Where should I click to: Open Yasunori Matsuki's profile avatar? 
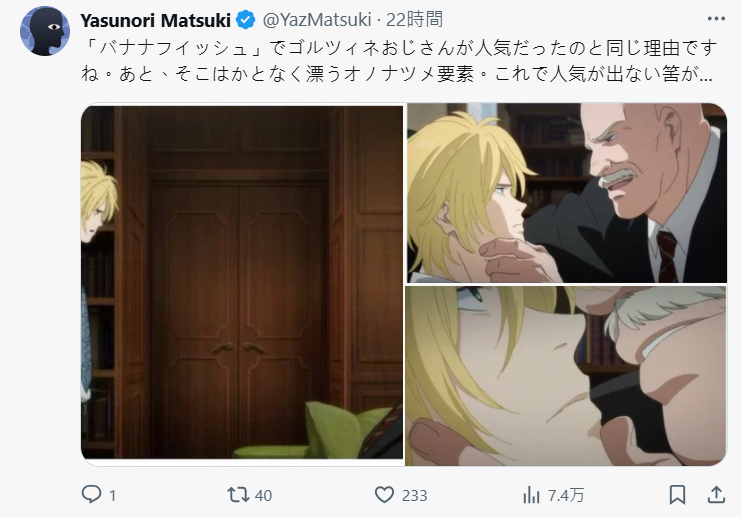45,31
